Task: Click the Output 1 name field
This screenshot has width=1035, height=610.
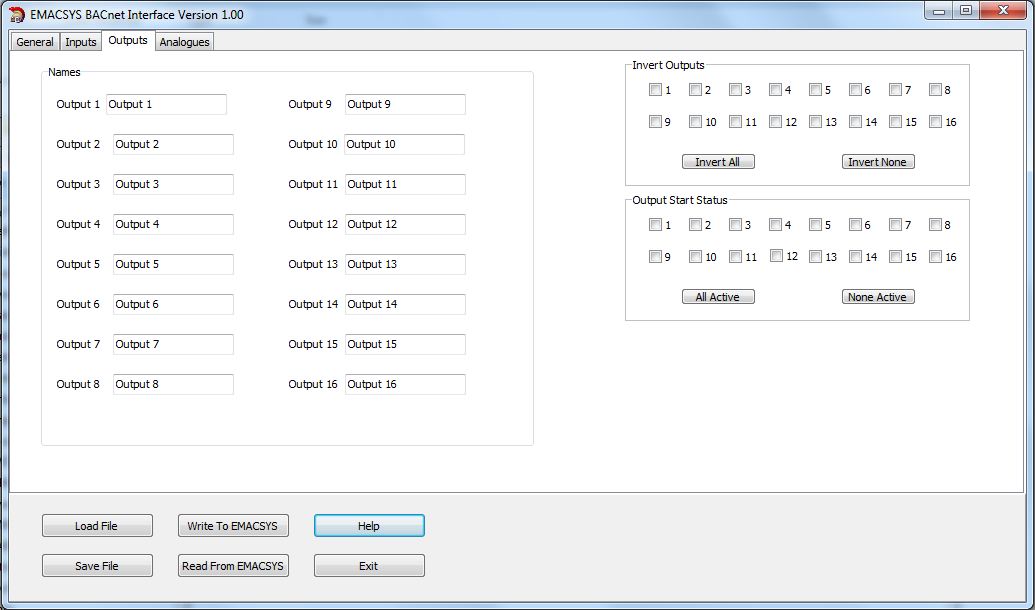Action: tap(166, 105)
